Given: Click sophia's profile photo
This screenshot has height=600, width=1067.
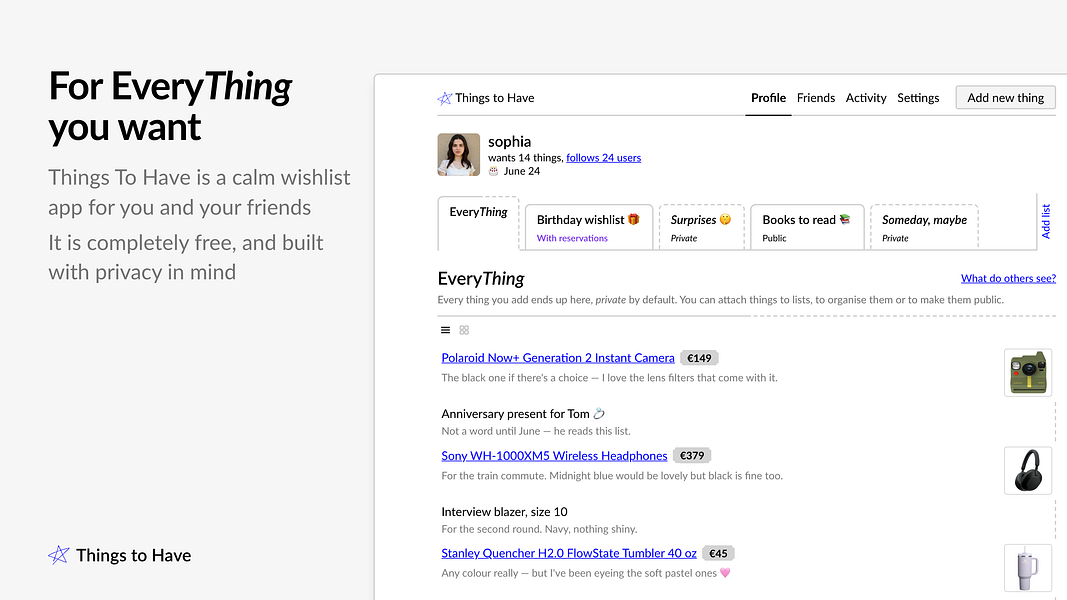Looking at the screenshot, I should [x=459, y=154].
